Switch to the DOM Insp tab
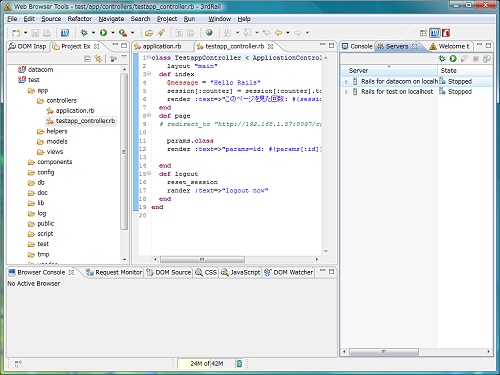This screenshot has height=375, width=500. (x=27, y=46)
